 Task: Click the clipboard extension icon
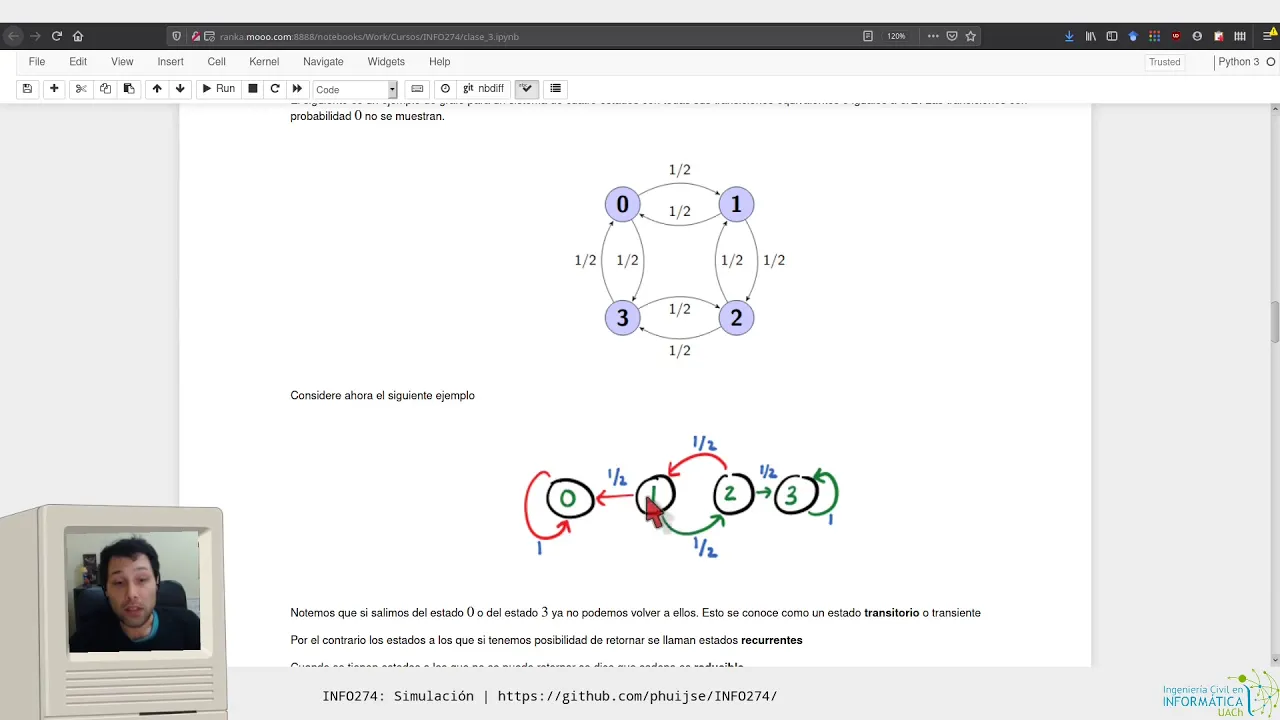[1219, 36]
